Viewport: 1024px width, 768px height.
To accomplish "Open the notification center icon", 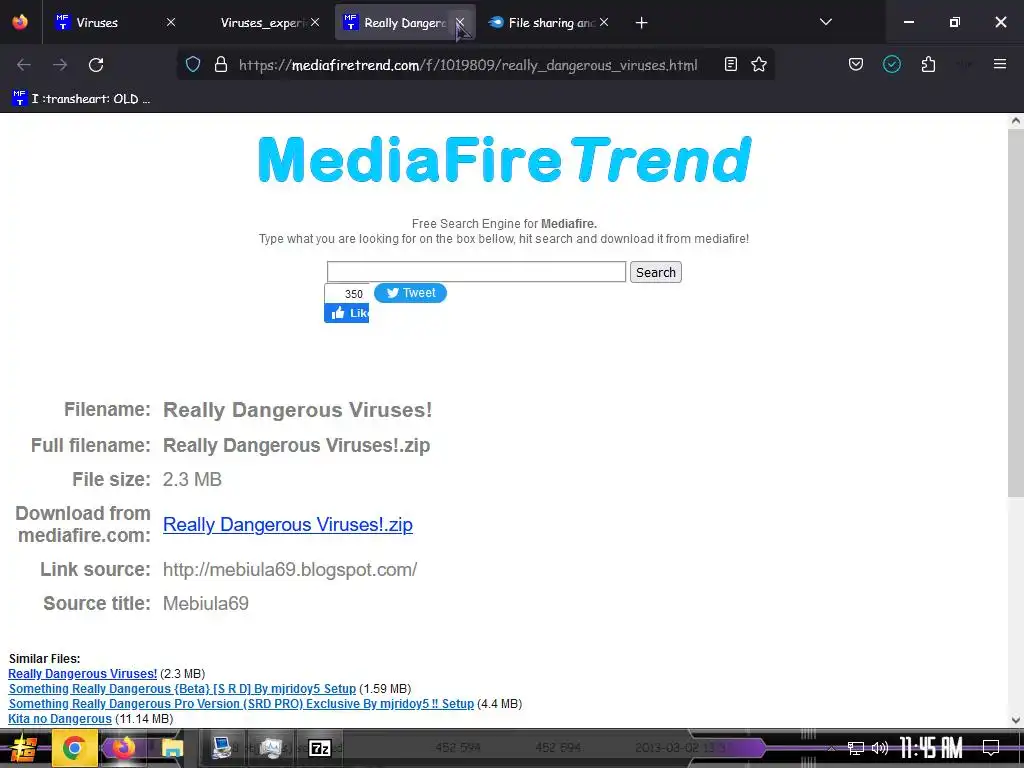I will click(991, 748).
